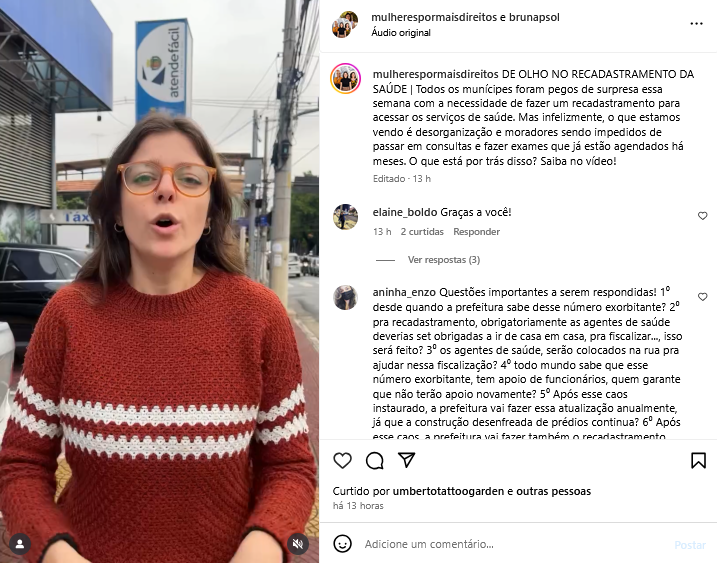Open comments with speech bubble icon
Image resolution: width=717 pixels, height=563 pixels.
pos(375,461)
